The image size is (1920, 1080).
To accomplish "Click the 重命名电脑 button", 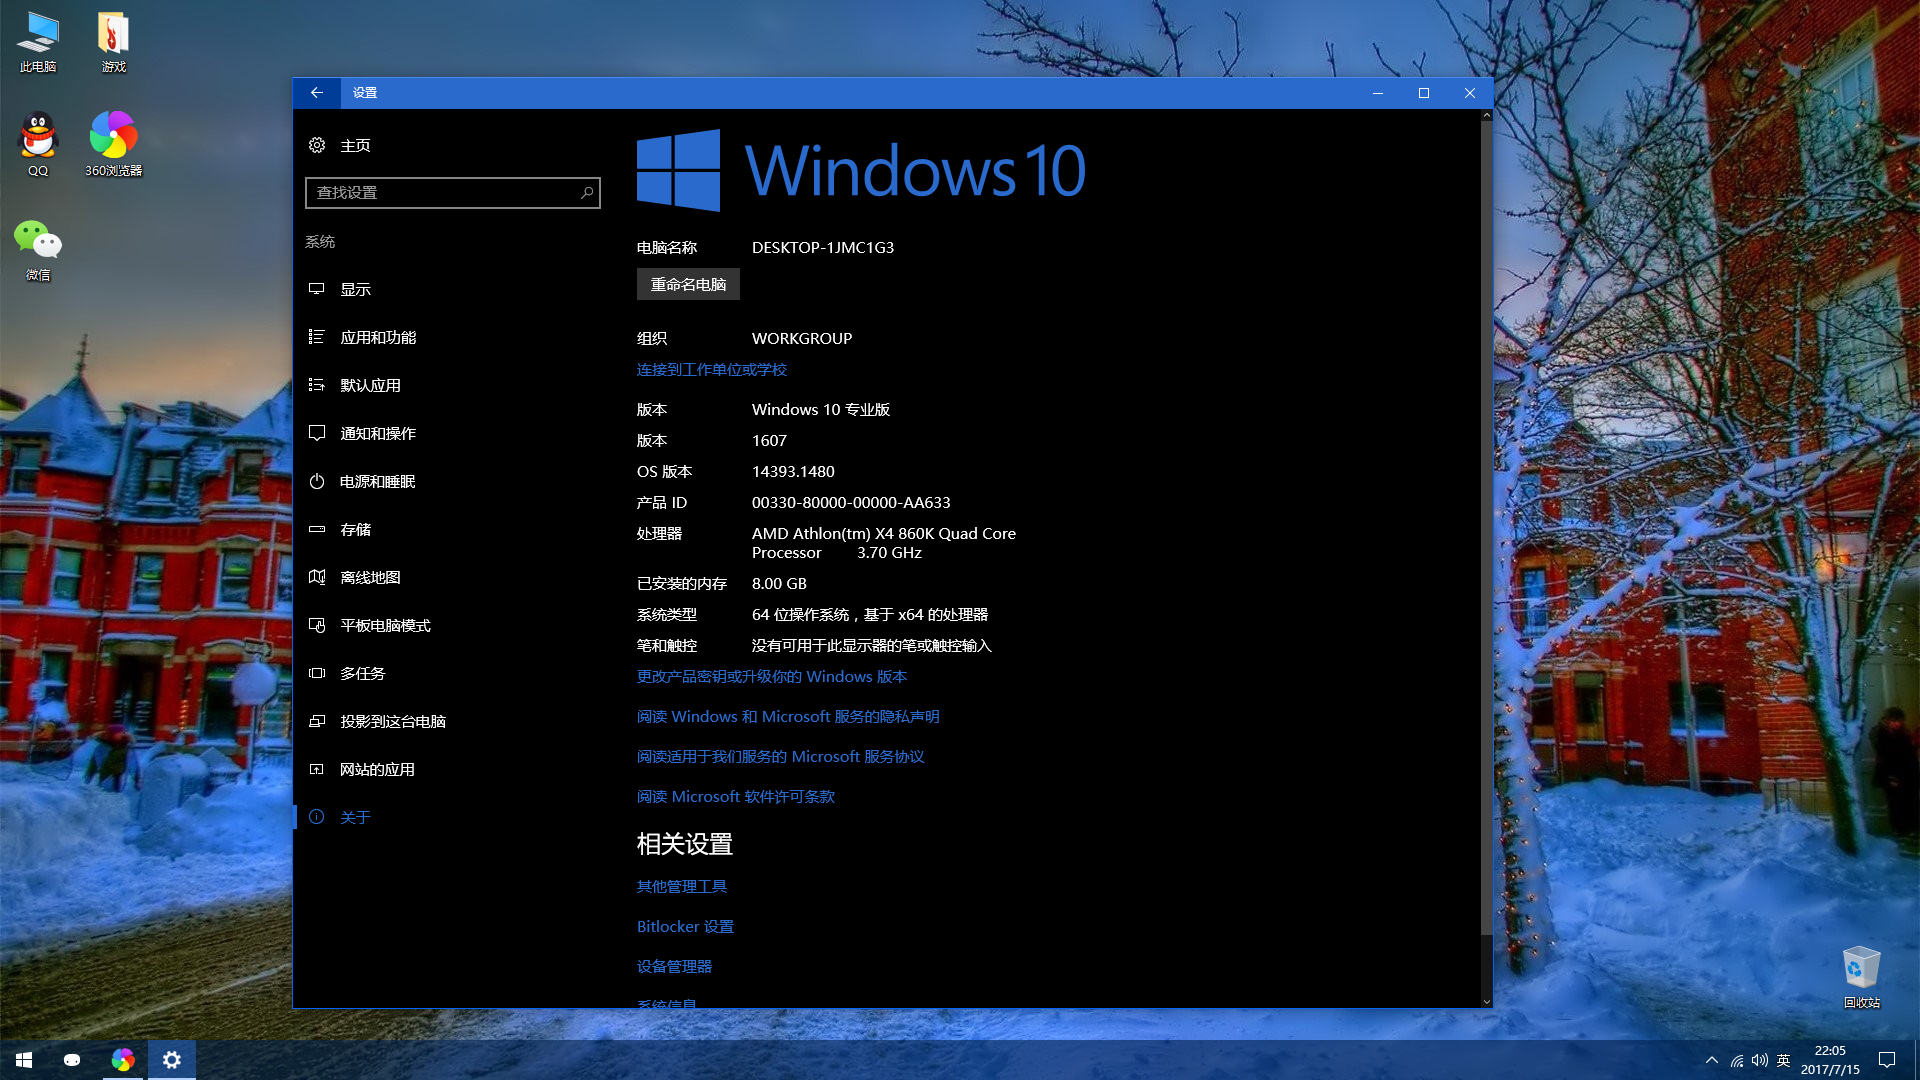I will tap(688, 284).
